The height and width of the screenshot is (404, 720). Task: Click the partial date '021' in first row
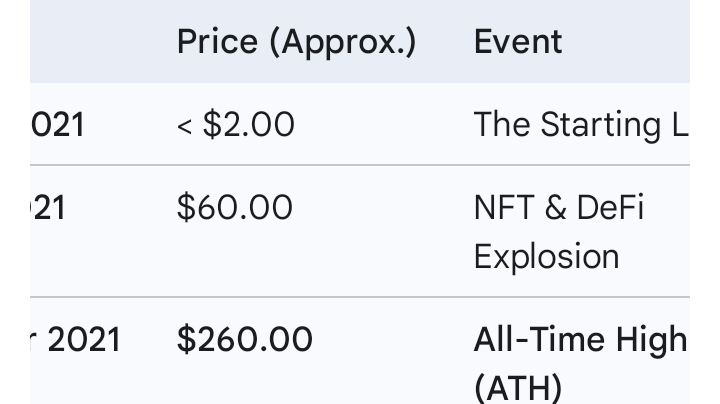[x=58, y=125]
